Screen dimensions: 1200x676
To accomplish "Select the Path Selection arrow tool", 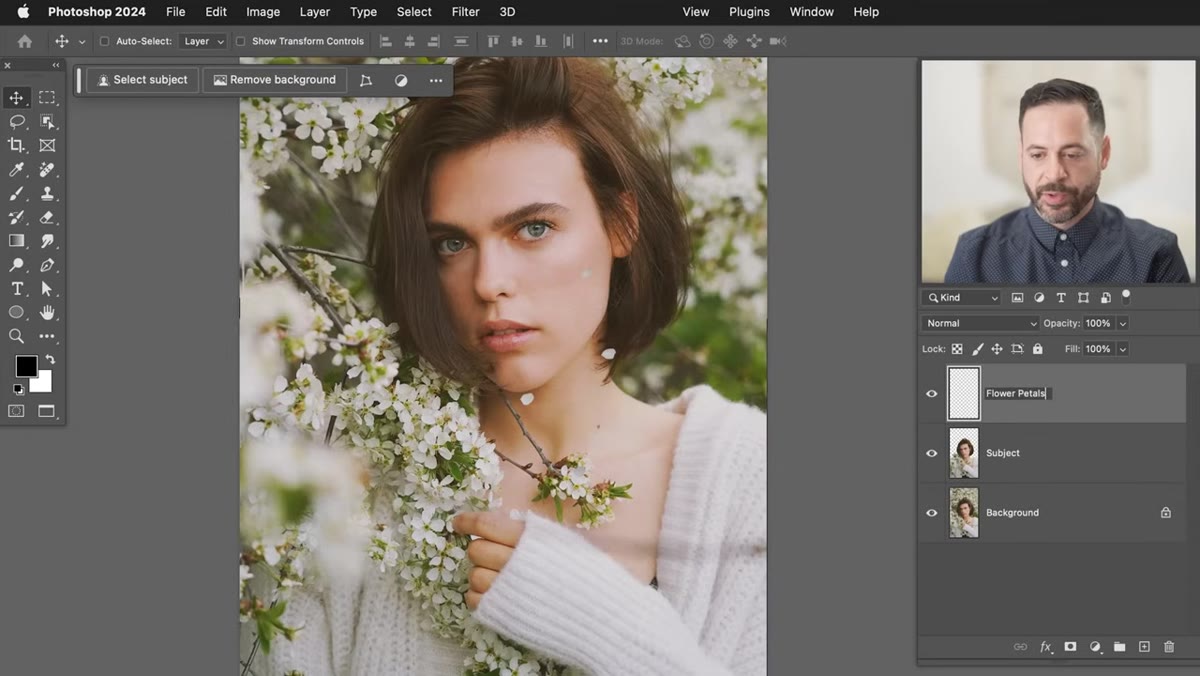I will 47,289.
